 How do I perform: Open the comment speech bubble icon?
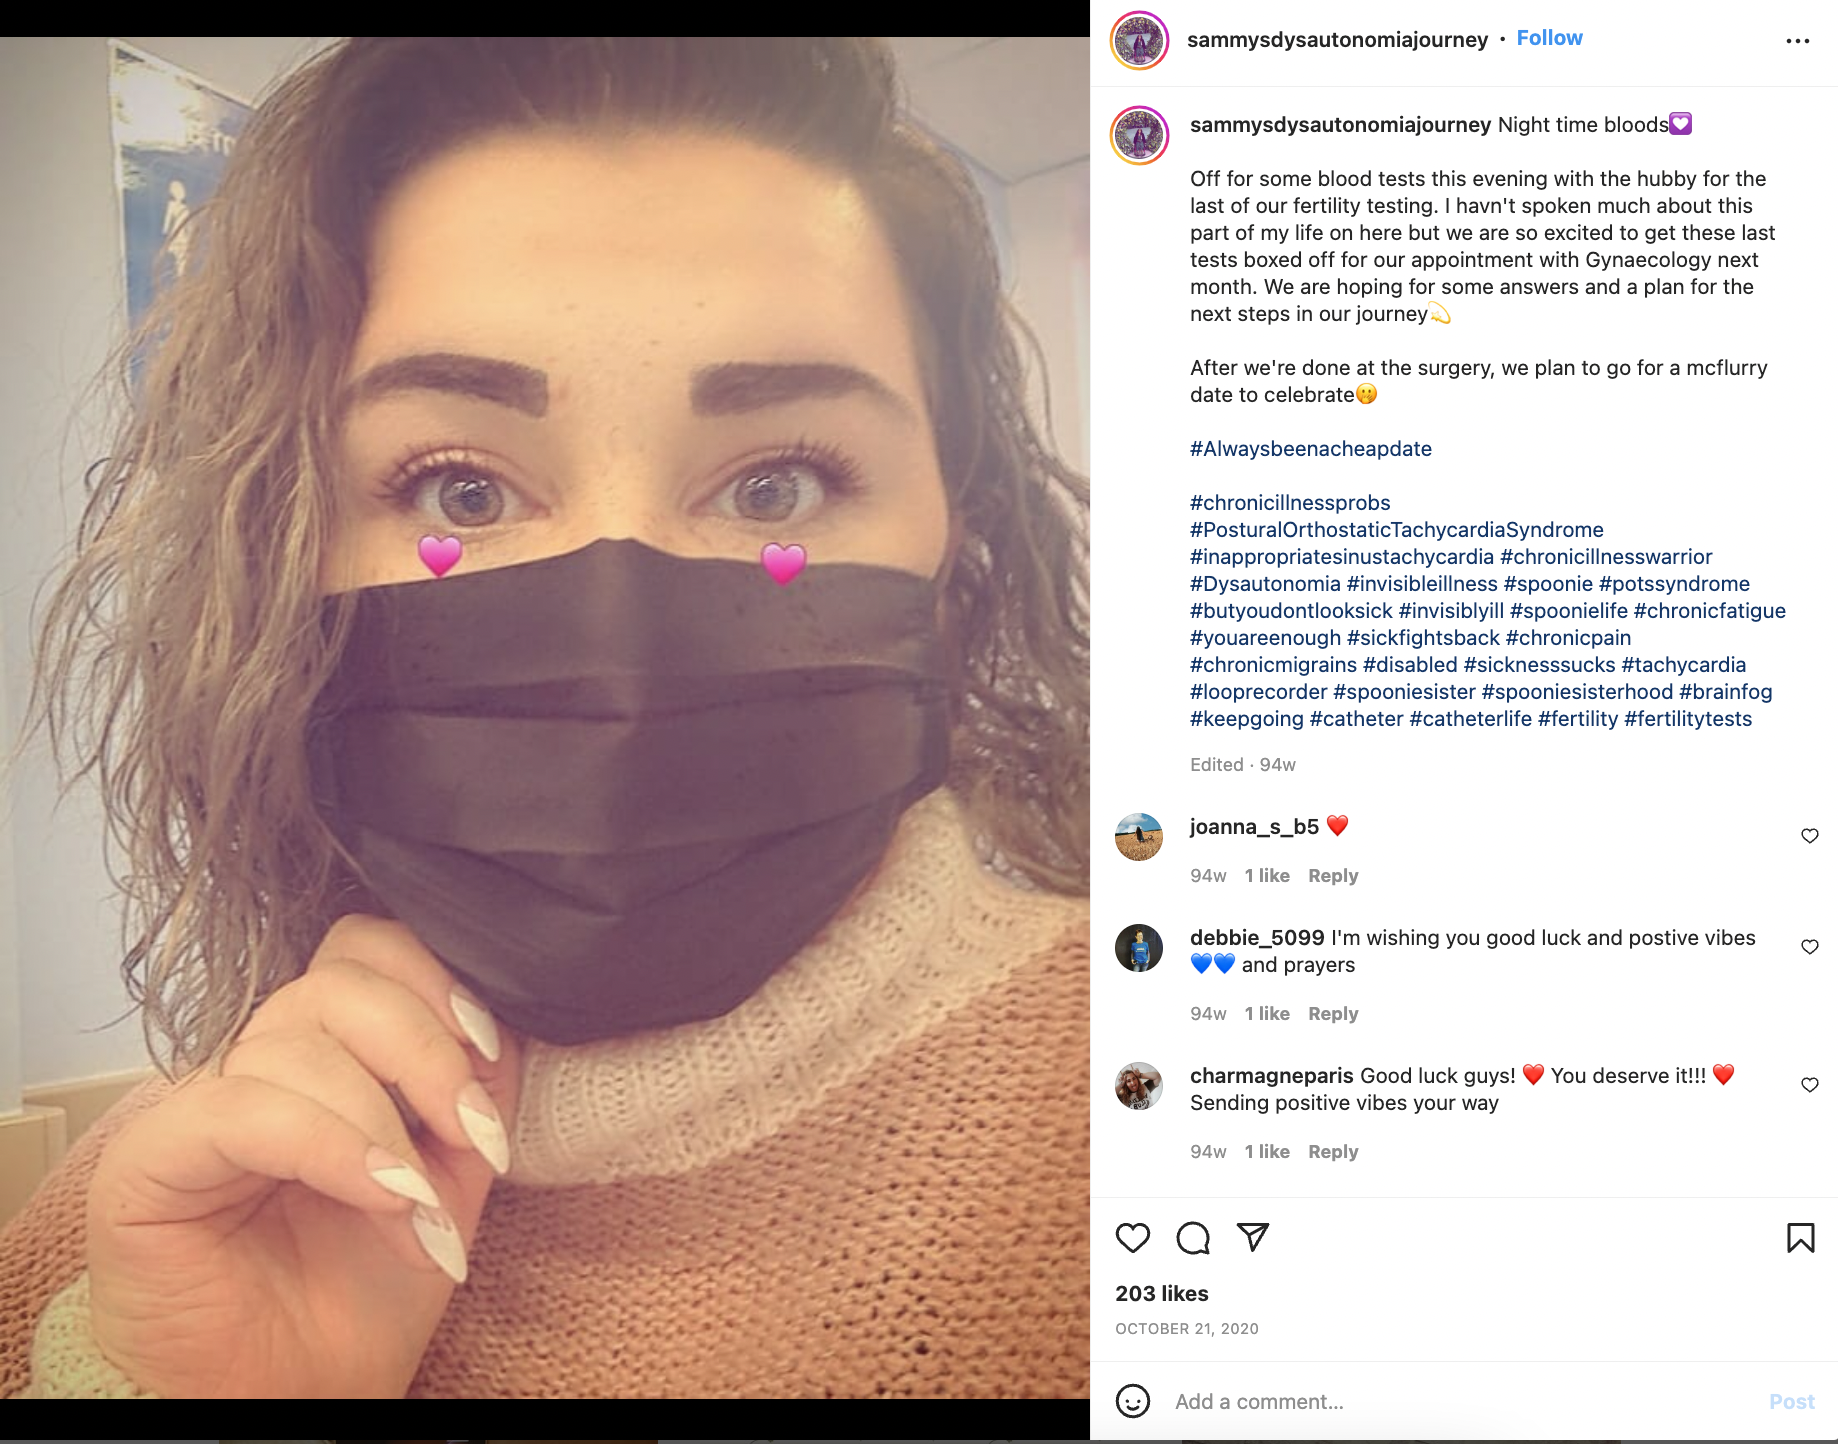coord(1193,1238)
